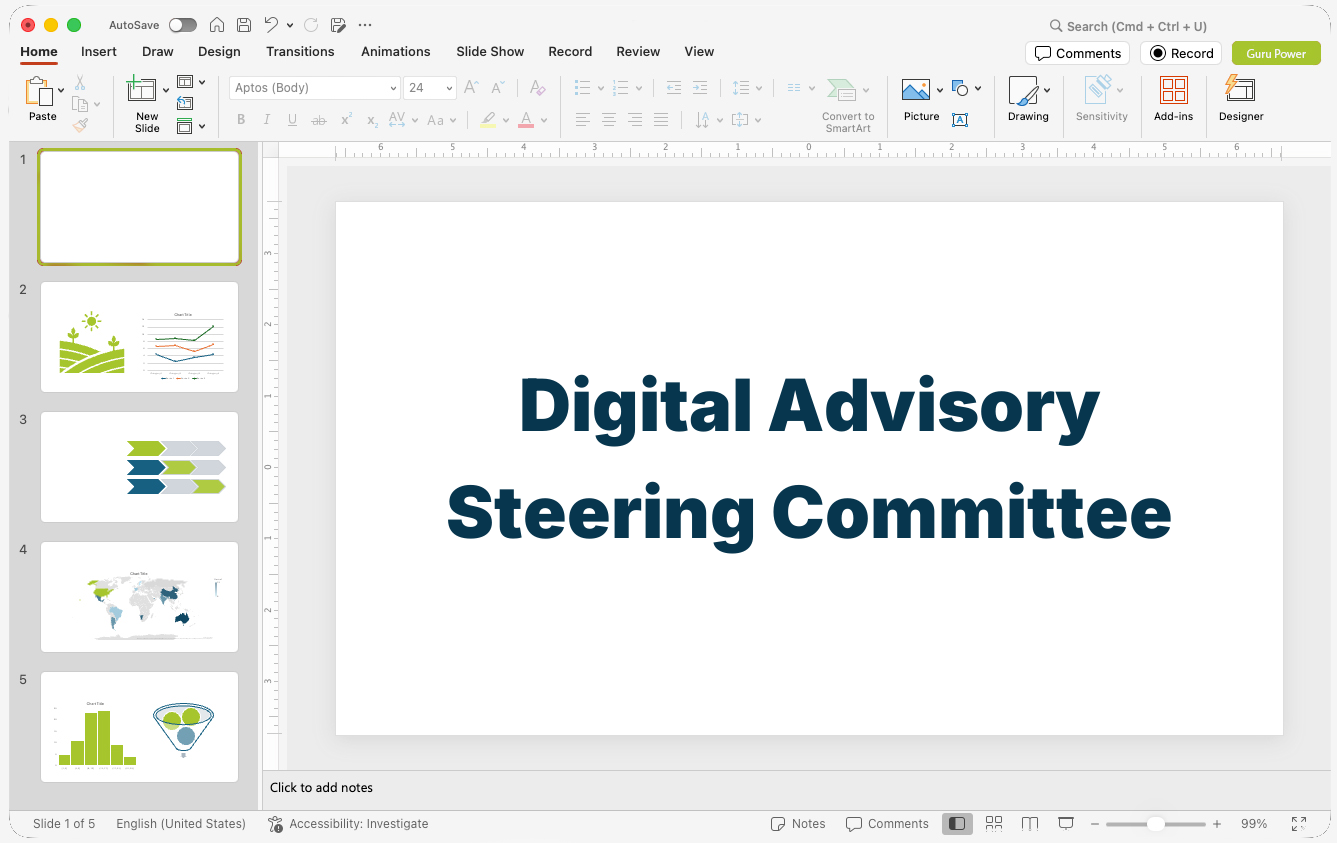The height and width of the screenshot is (843, 1337).
Task: Click the font color red swatch button
Action: pyautogui.click(x=526, y=120)
